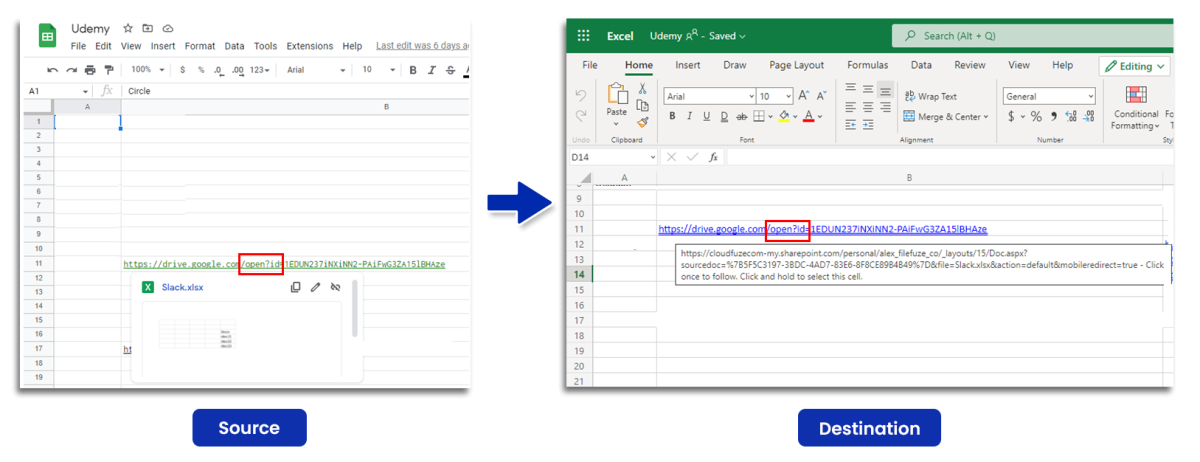Copy link using the preview card copy icon
This screenshot has height=462, width=1200.
coord(295,287)
